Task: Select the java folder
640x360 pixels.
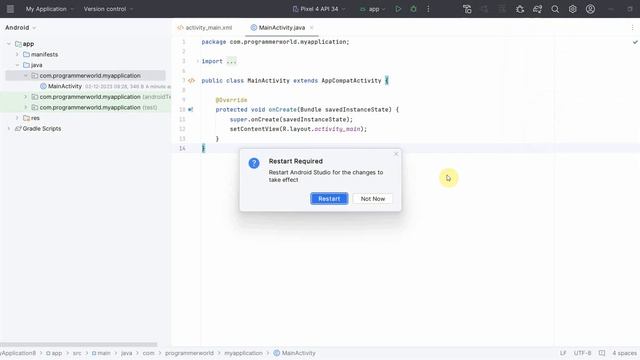Action: (33, 65)
